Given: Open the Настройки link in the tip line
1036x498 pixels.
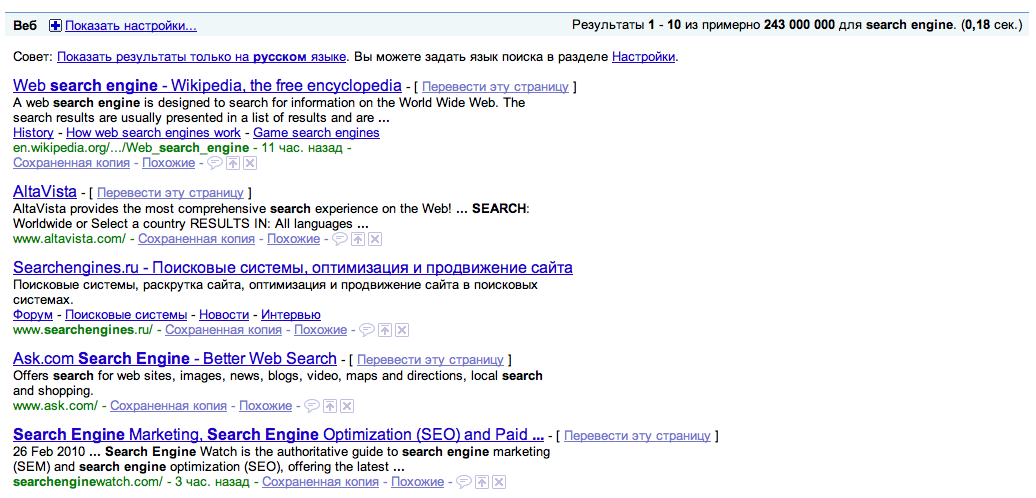Looking at the screenshot, I should point(644,57).
